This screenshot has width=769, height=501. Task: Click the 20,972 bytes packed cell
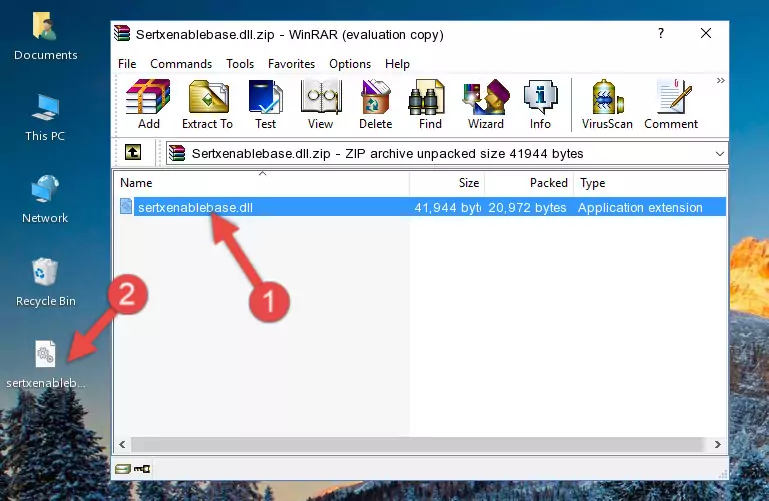527,207
